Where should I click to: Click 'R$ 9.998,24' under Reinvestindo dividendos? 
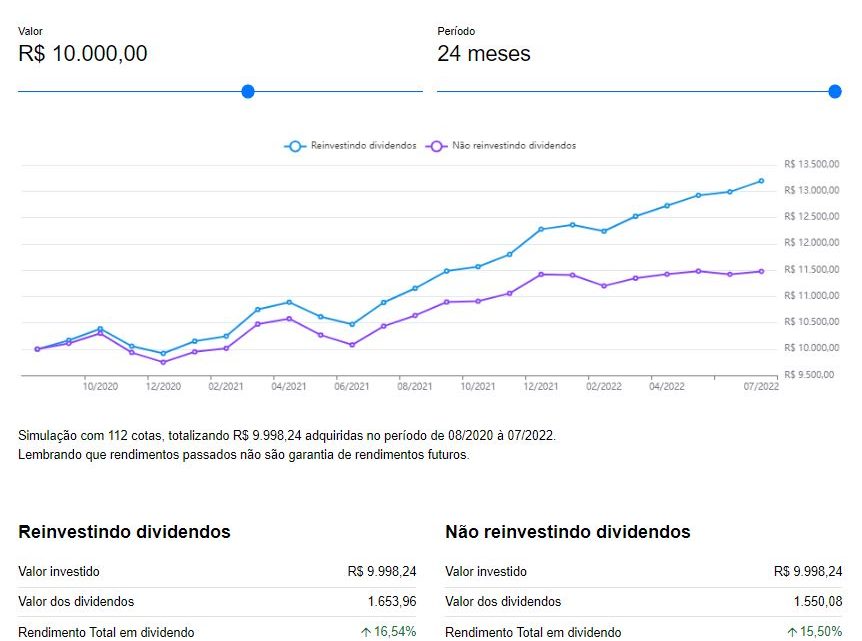tap(382, 572)
